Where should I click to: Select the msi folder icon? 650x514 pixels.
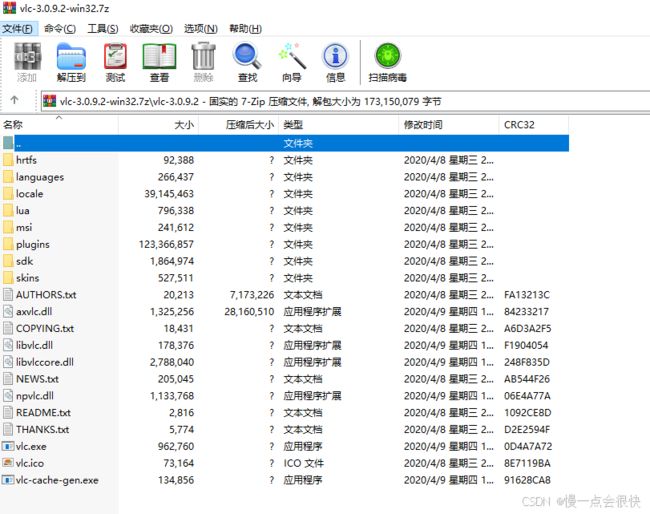coord(8,227)
